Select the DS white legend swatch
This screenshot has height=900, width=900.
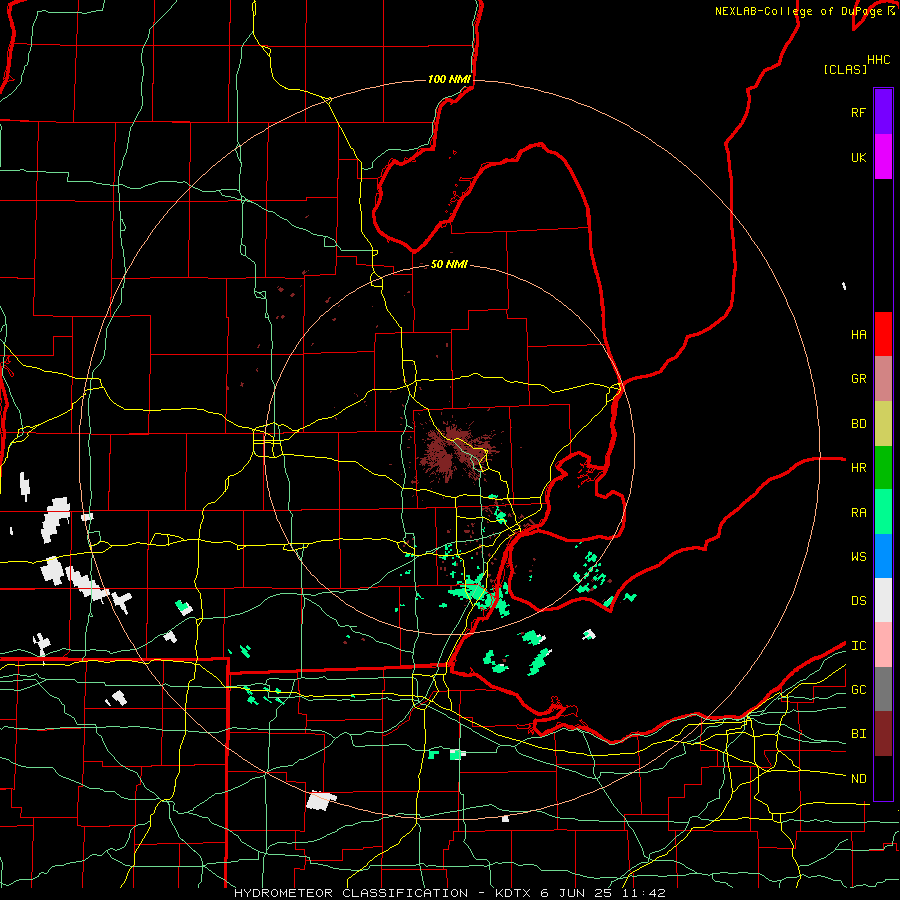tap(883, 600)
